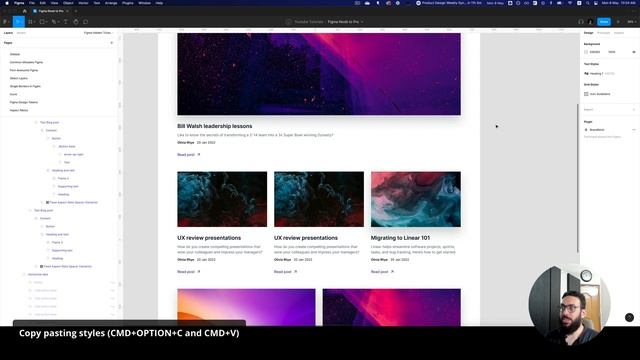
Task: Select the Bill Walsh hero image
Action: pos(319,74)
